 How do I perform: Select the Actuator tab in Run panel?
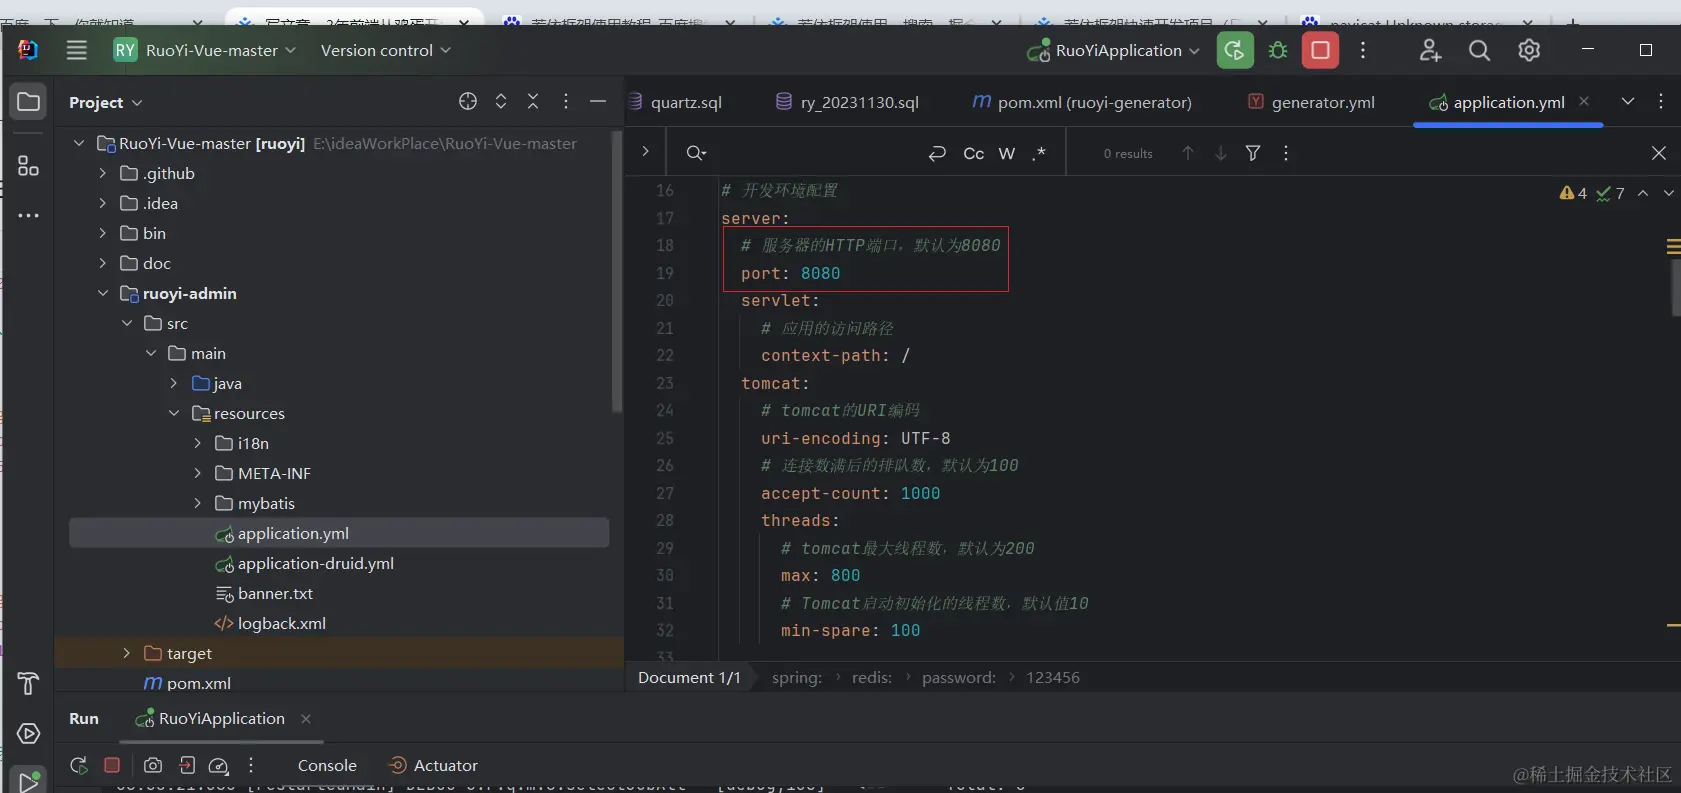pos(445,765)
